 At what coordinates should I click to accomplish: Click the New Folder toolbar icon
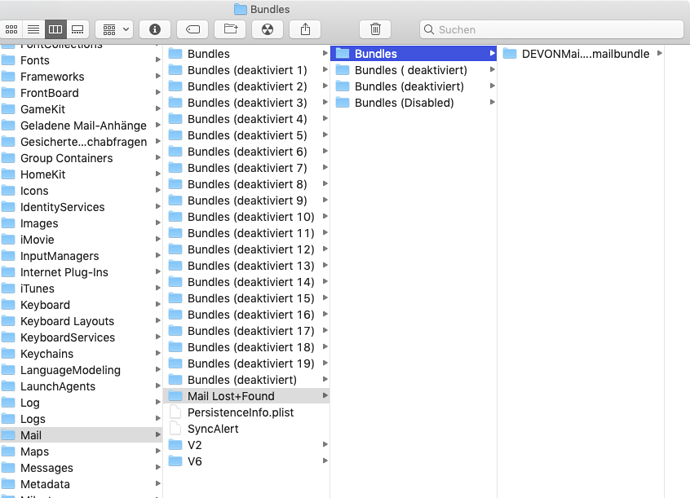231,30
